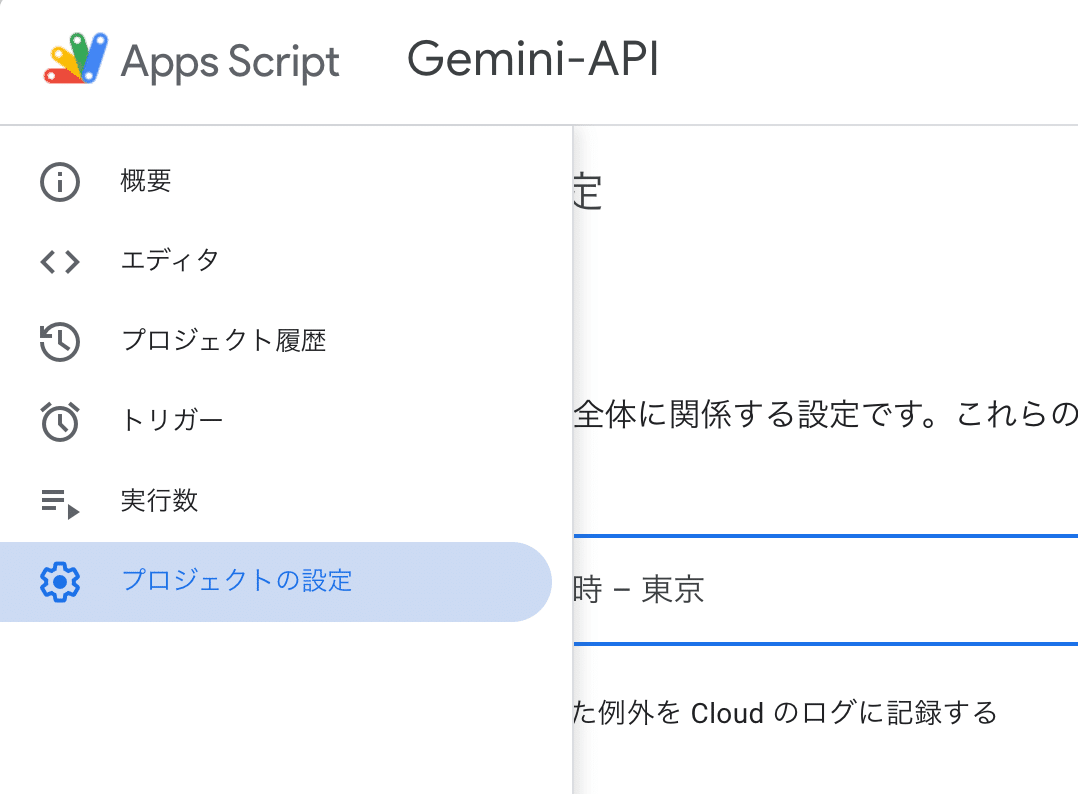1078x794 pixels.
Task: Click the Apps Script title text
Action: coord(230,62)
